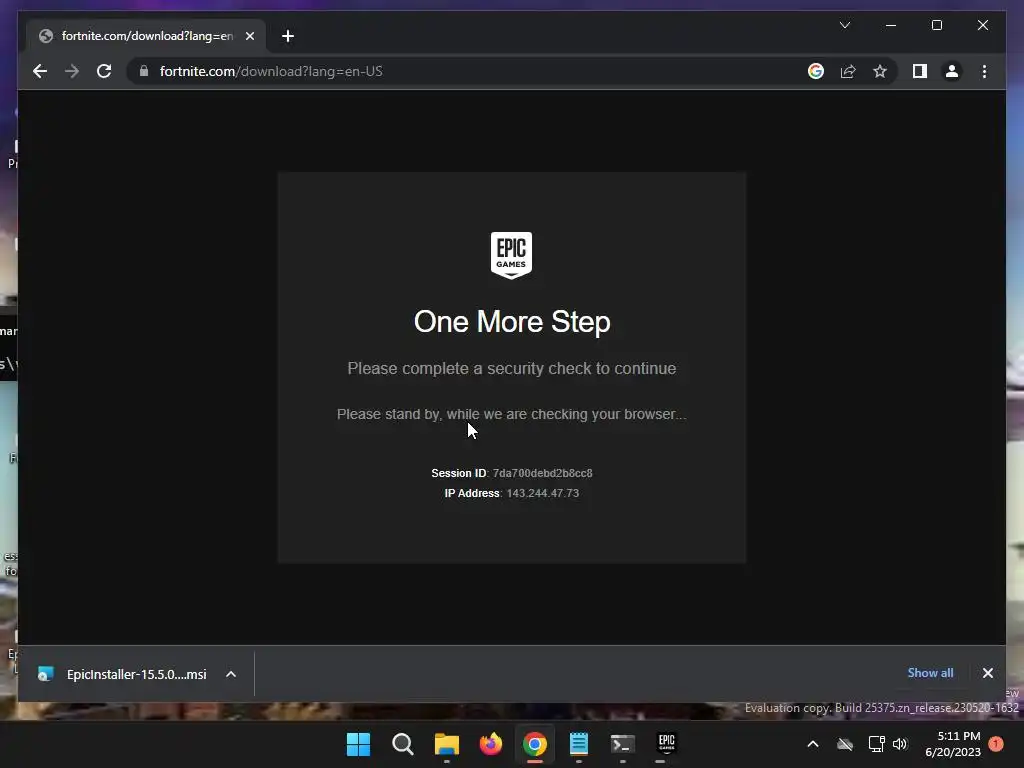Show hidden system tray icons
Viewport: 1024px width, 768px height.
tap(813, 744)
